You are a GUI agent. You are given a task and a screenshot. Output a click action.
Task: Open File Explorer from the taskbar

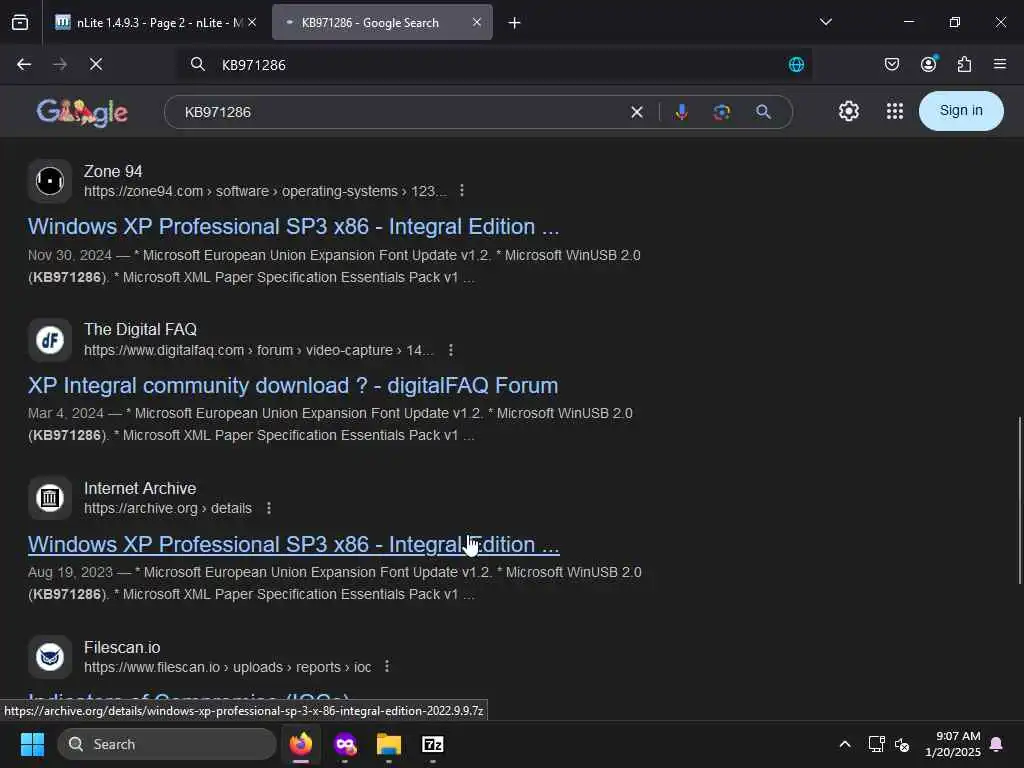tap(389, 744)
